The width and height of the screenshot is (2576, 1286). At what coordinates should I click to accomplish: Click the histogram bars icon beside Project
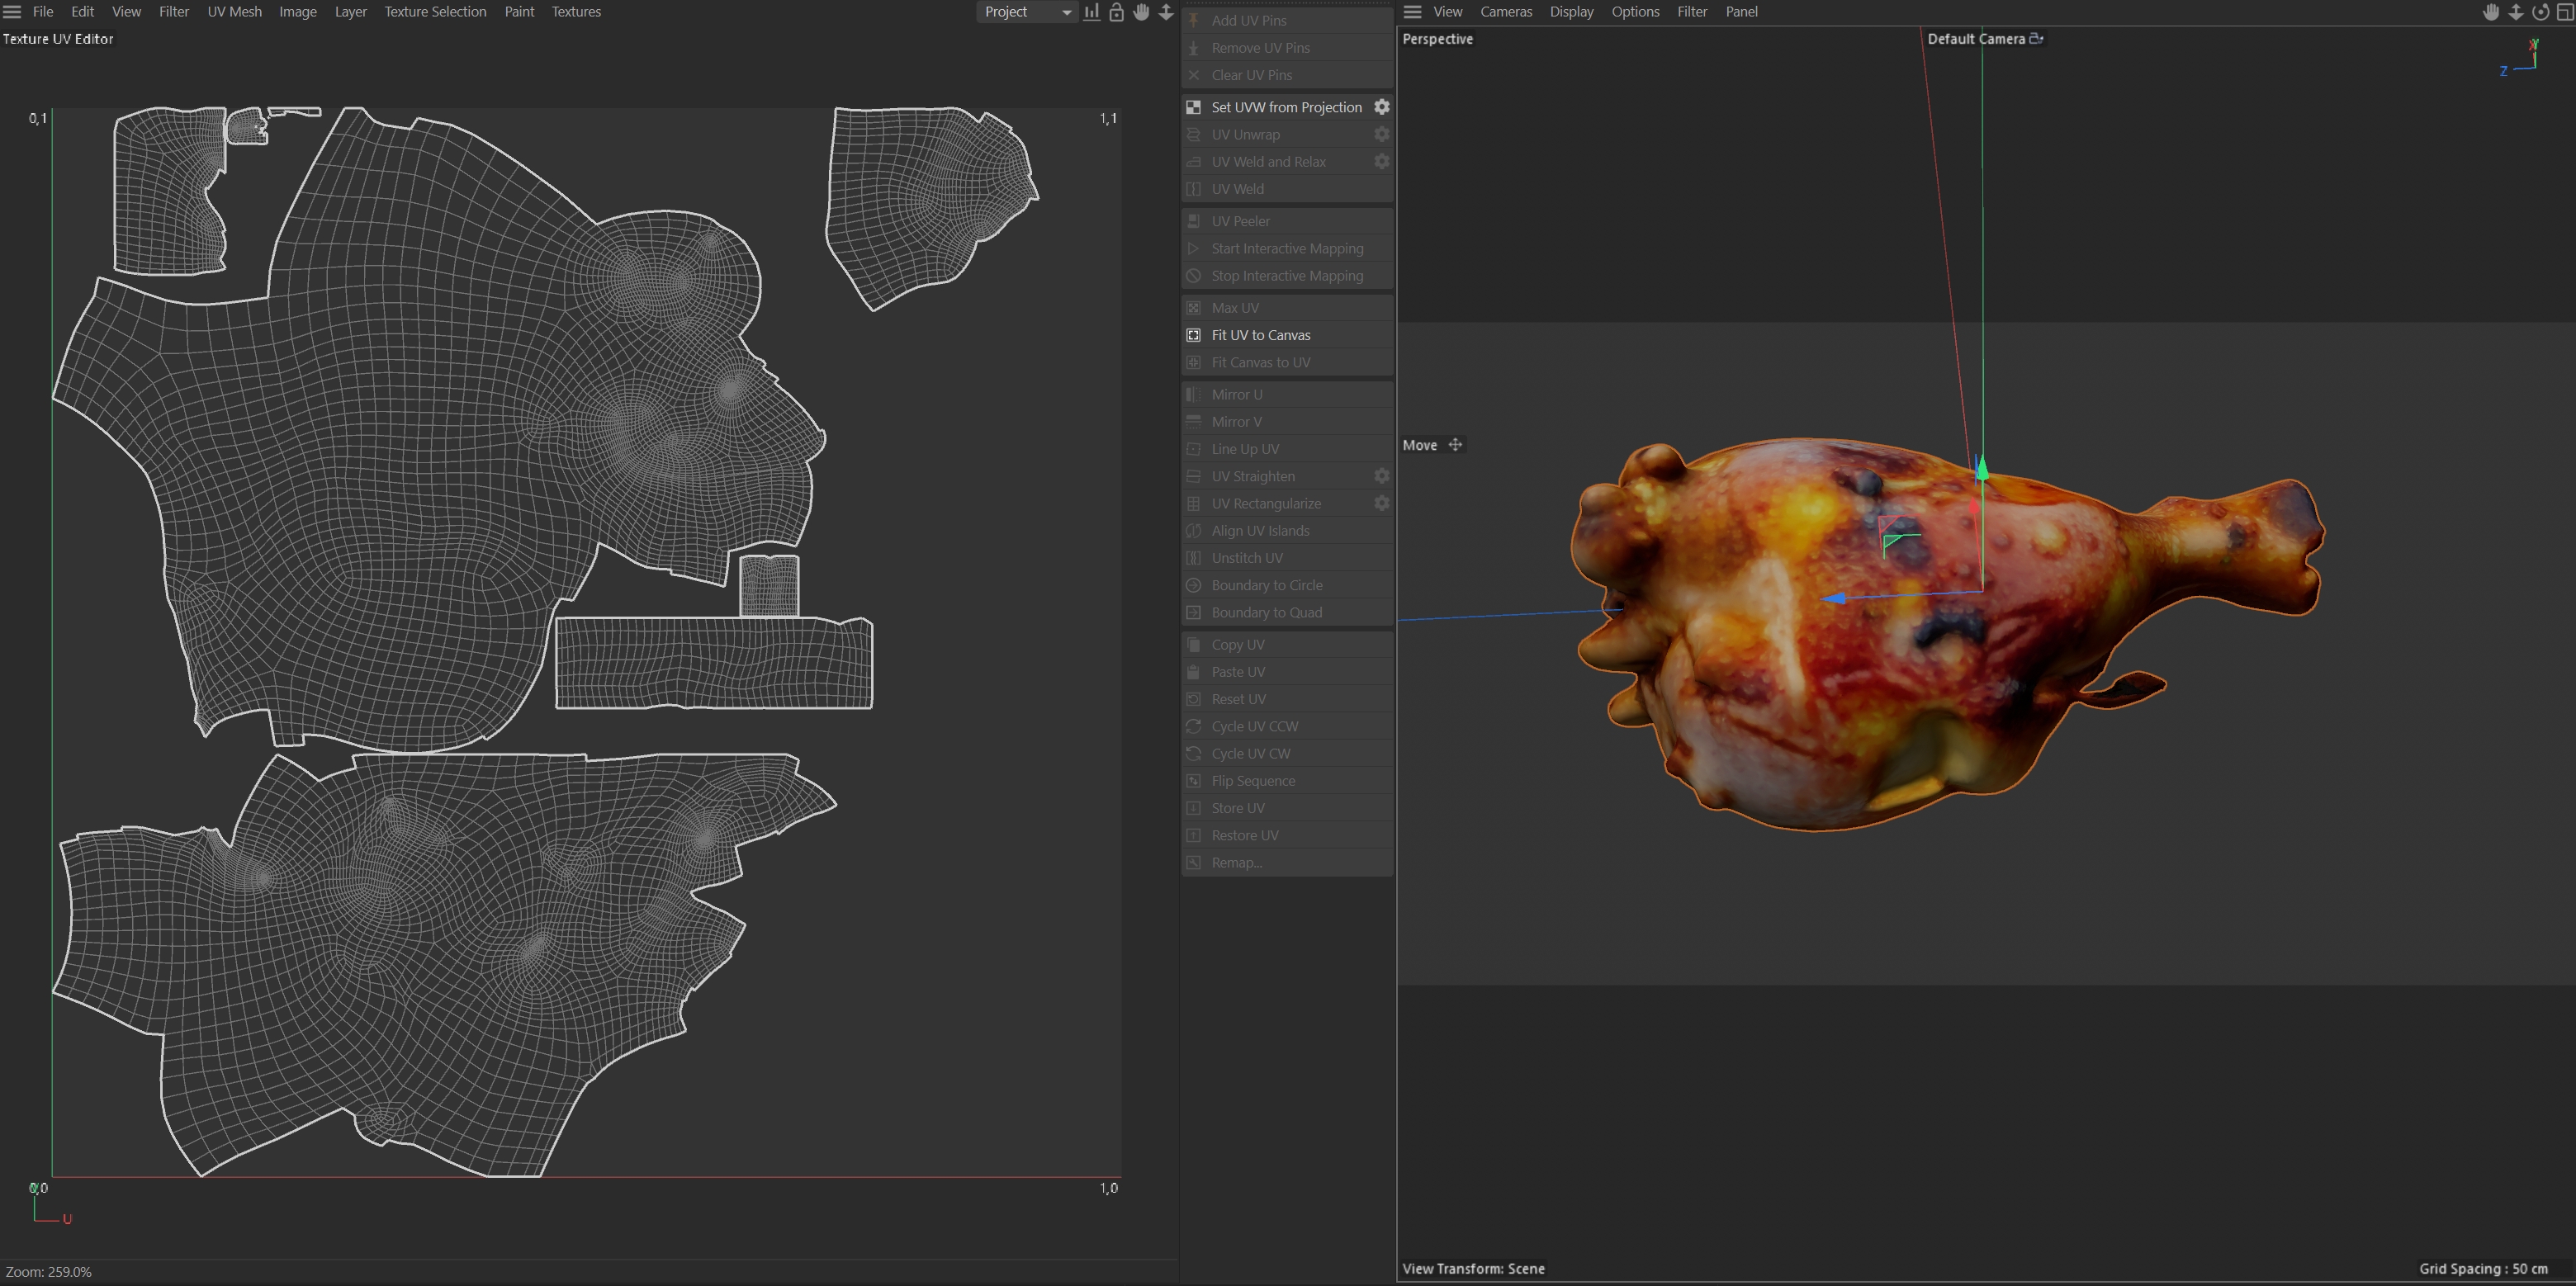coord(1091,12)
